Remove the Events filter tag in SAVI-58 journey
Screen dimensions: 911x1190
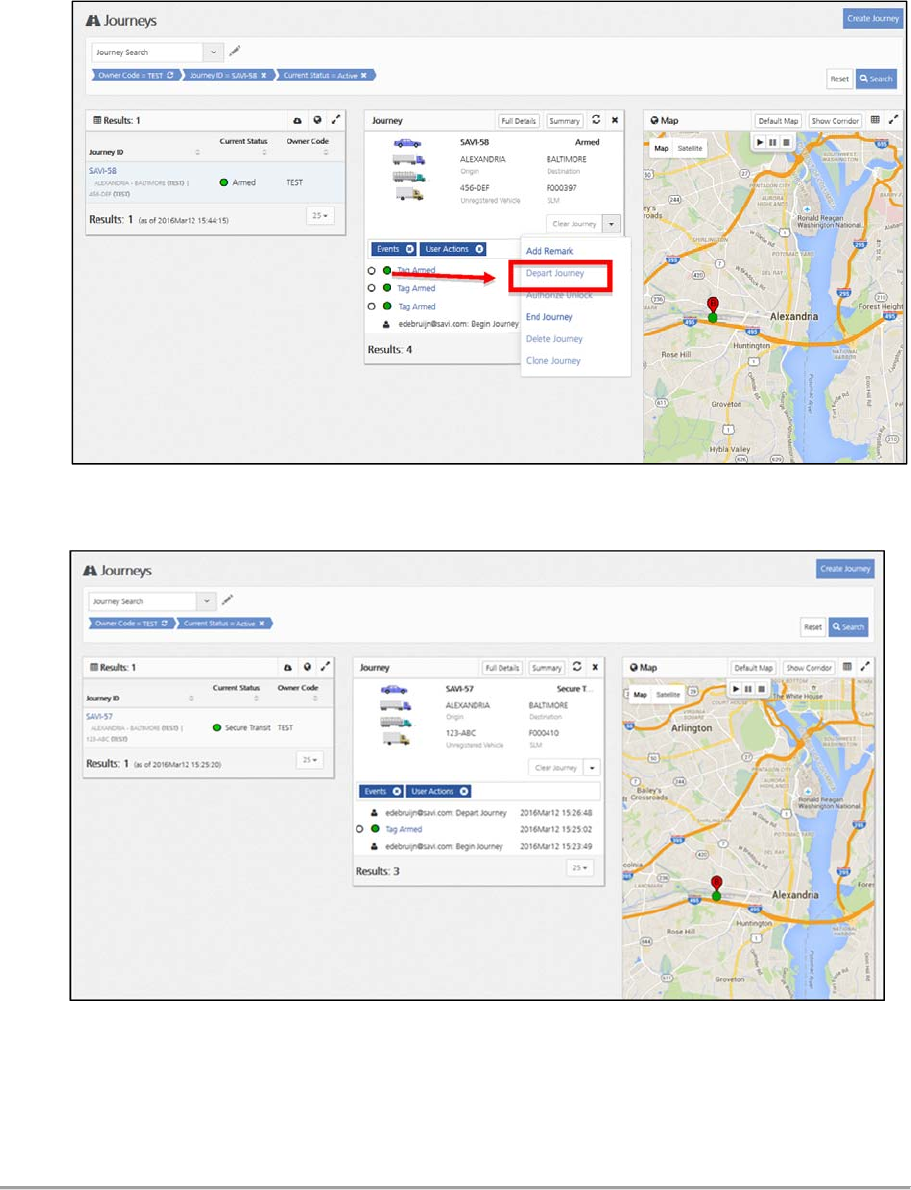(x=409, y=249)
